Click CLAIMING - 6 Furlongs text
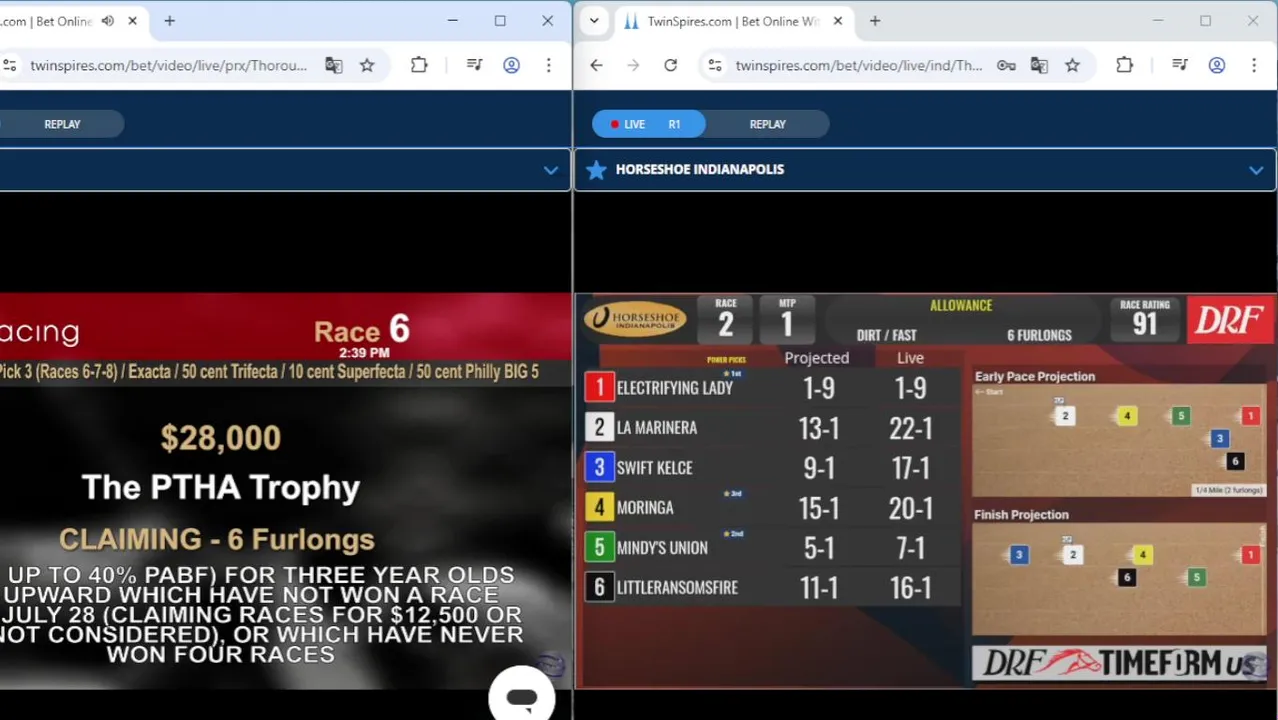The height and width of the screenshot is (720, 1278). point(217,540)
